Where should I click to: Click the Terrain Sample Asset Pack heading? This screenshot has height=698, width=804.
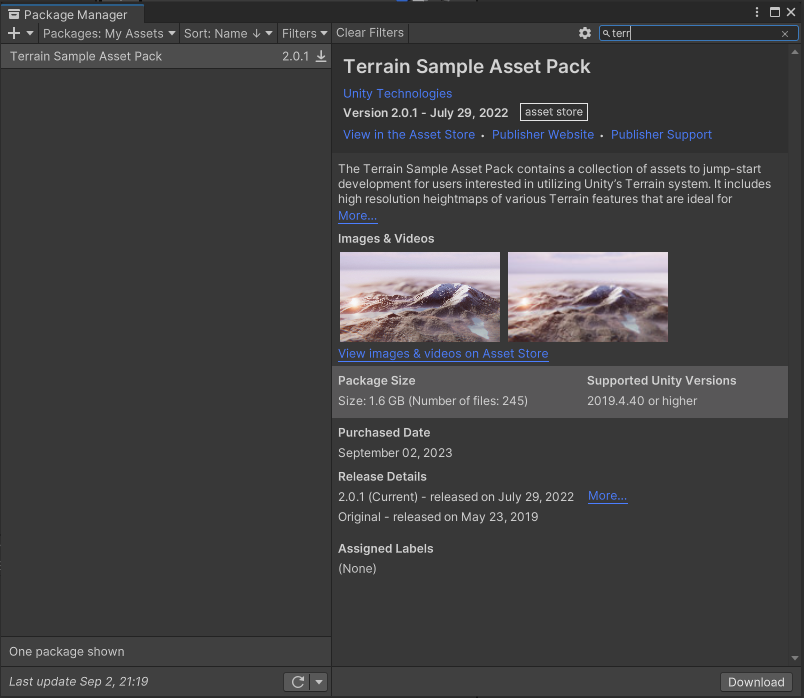[x=467, y=67]
